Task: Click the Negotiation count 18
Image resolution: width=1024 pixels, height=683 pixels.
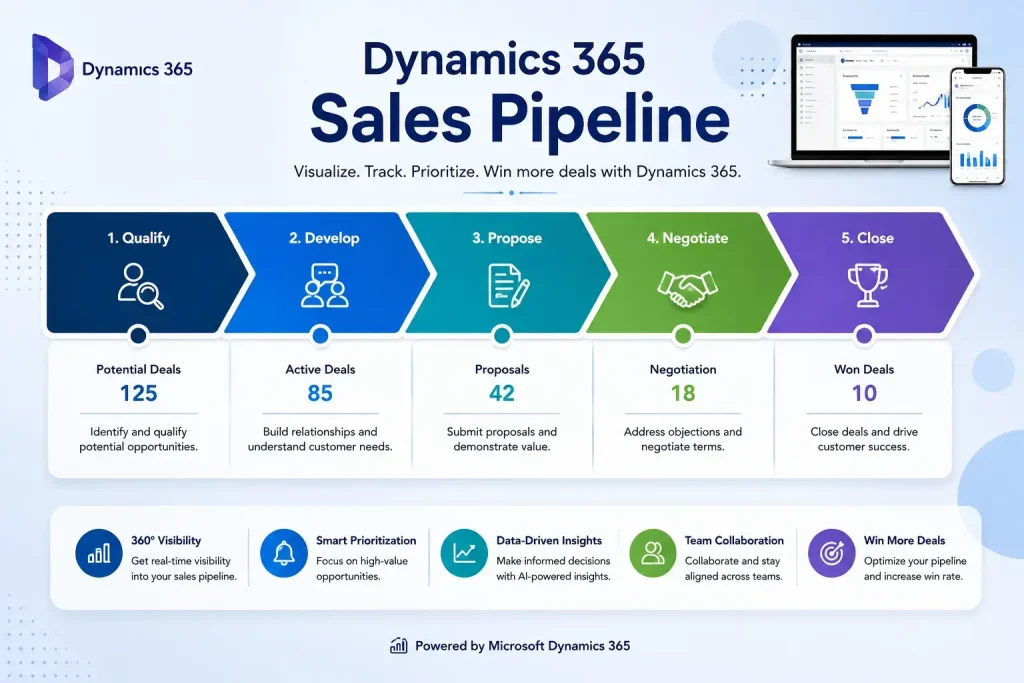Action: pyautogui.click(x=683, y=393)
